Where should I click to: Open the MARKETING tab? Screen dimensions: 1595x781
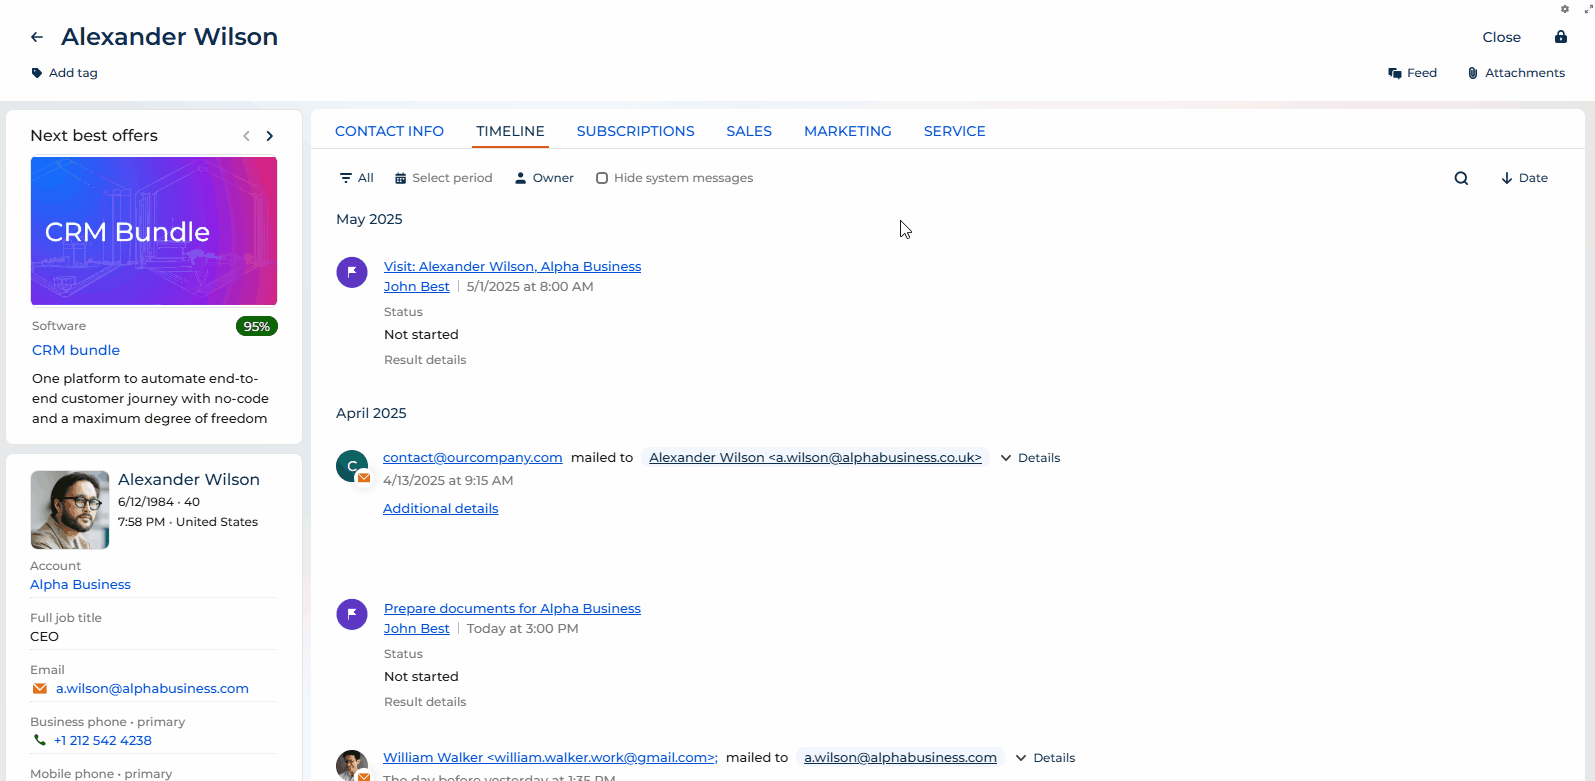(847, 131)
